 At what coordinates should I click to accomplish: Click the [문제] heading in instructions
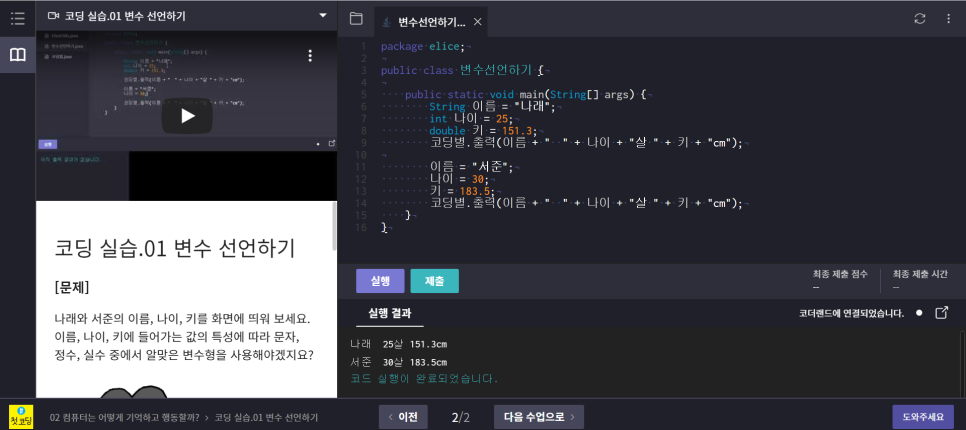pos(72,287)
